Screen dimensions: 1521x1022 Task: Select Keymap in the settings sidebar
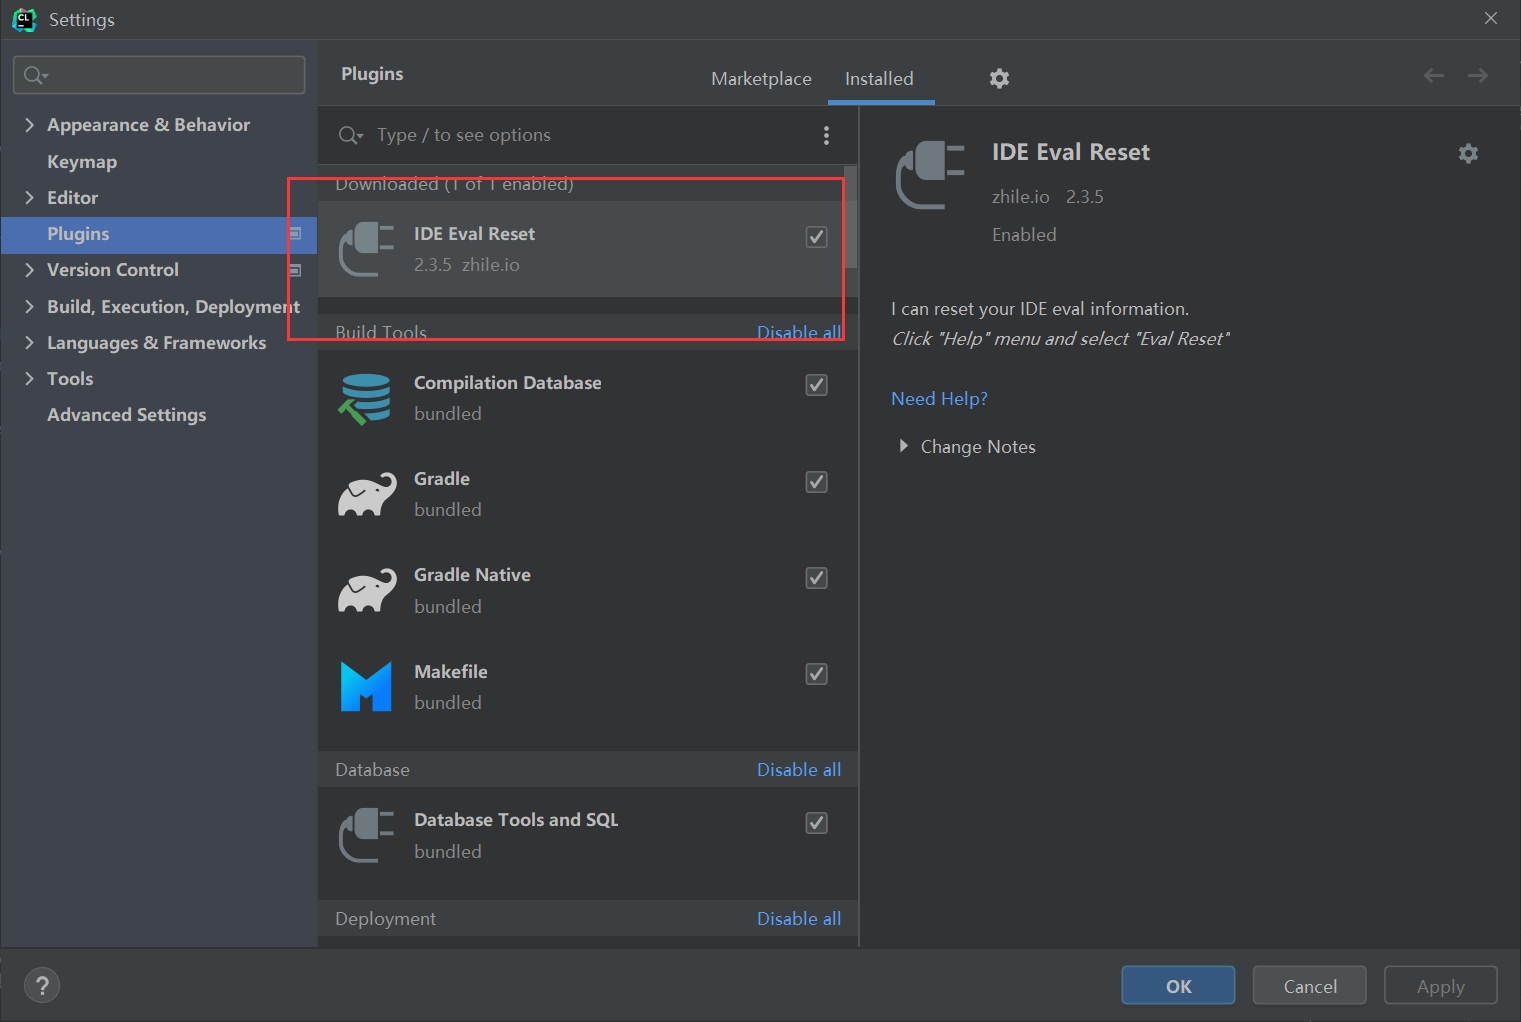82,161
